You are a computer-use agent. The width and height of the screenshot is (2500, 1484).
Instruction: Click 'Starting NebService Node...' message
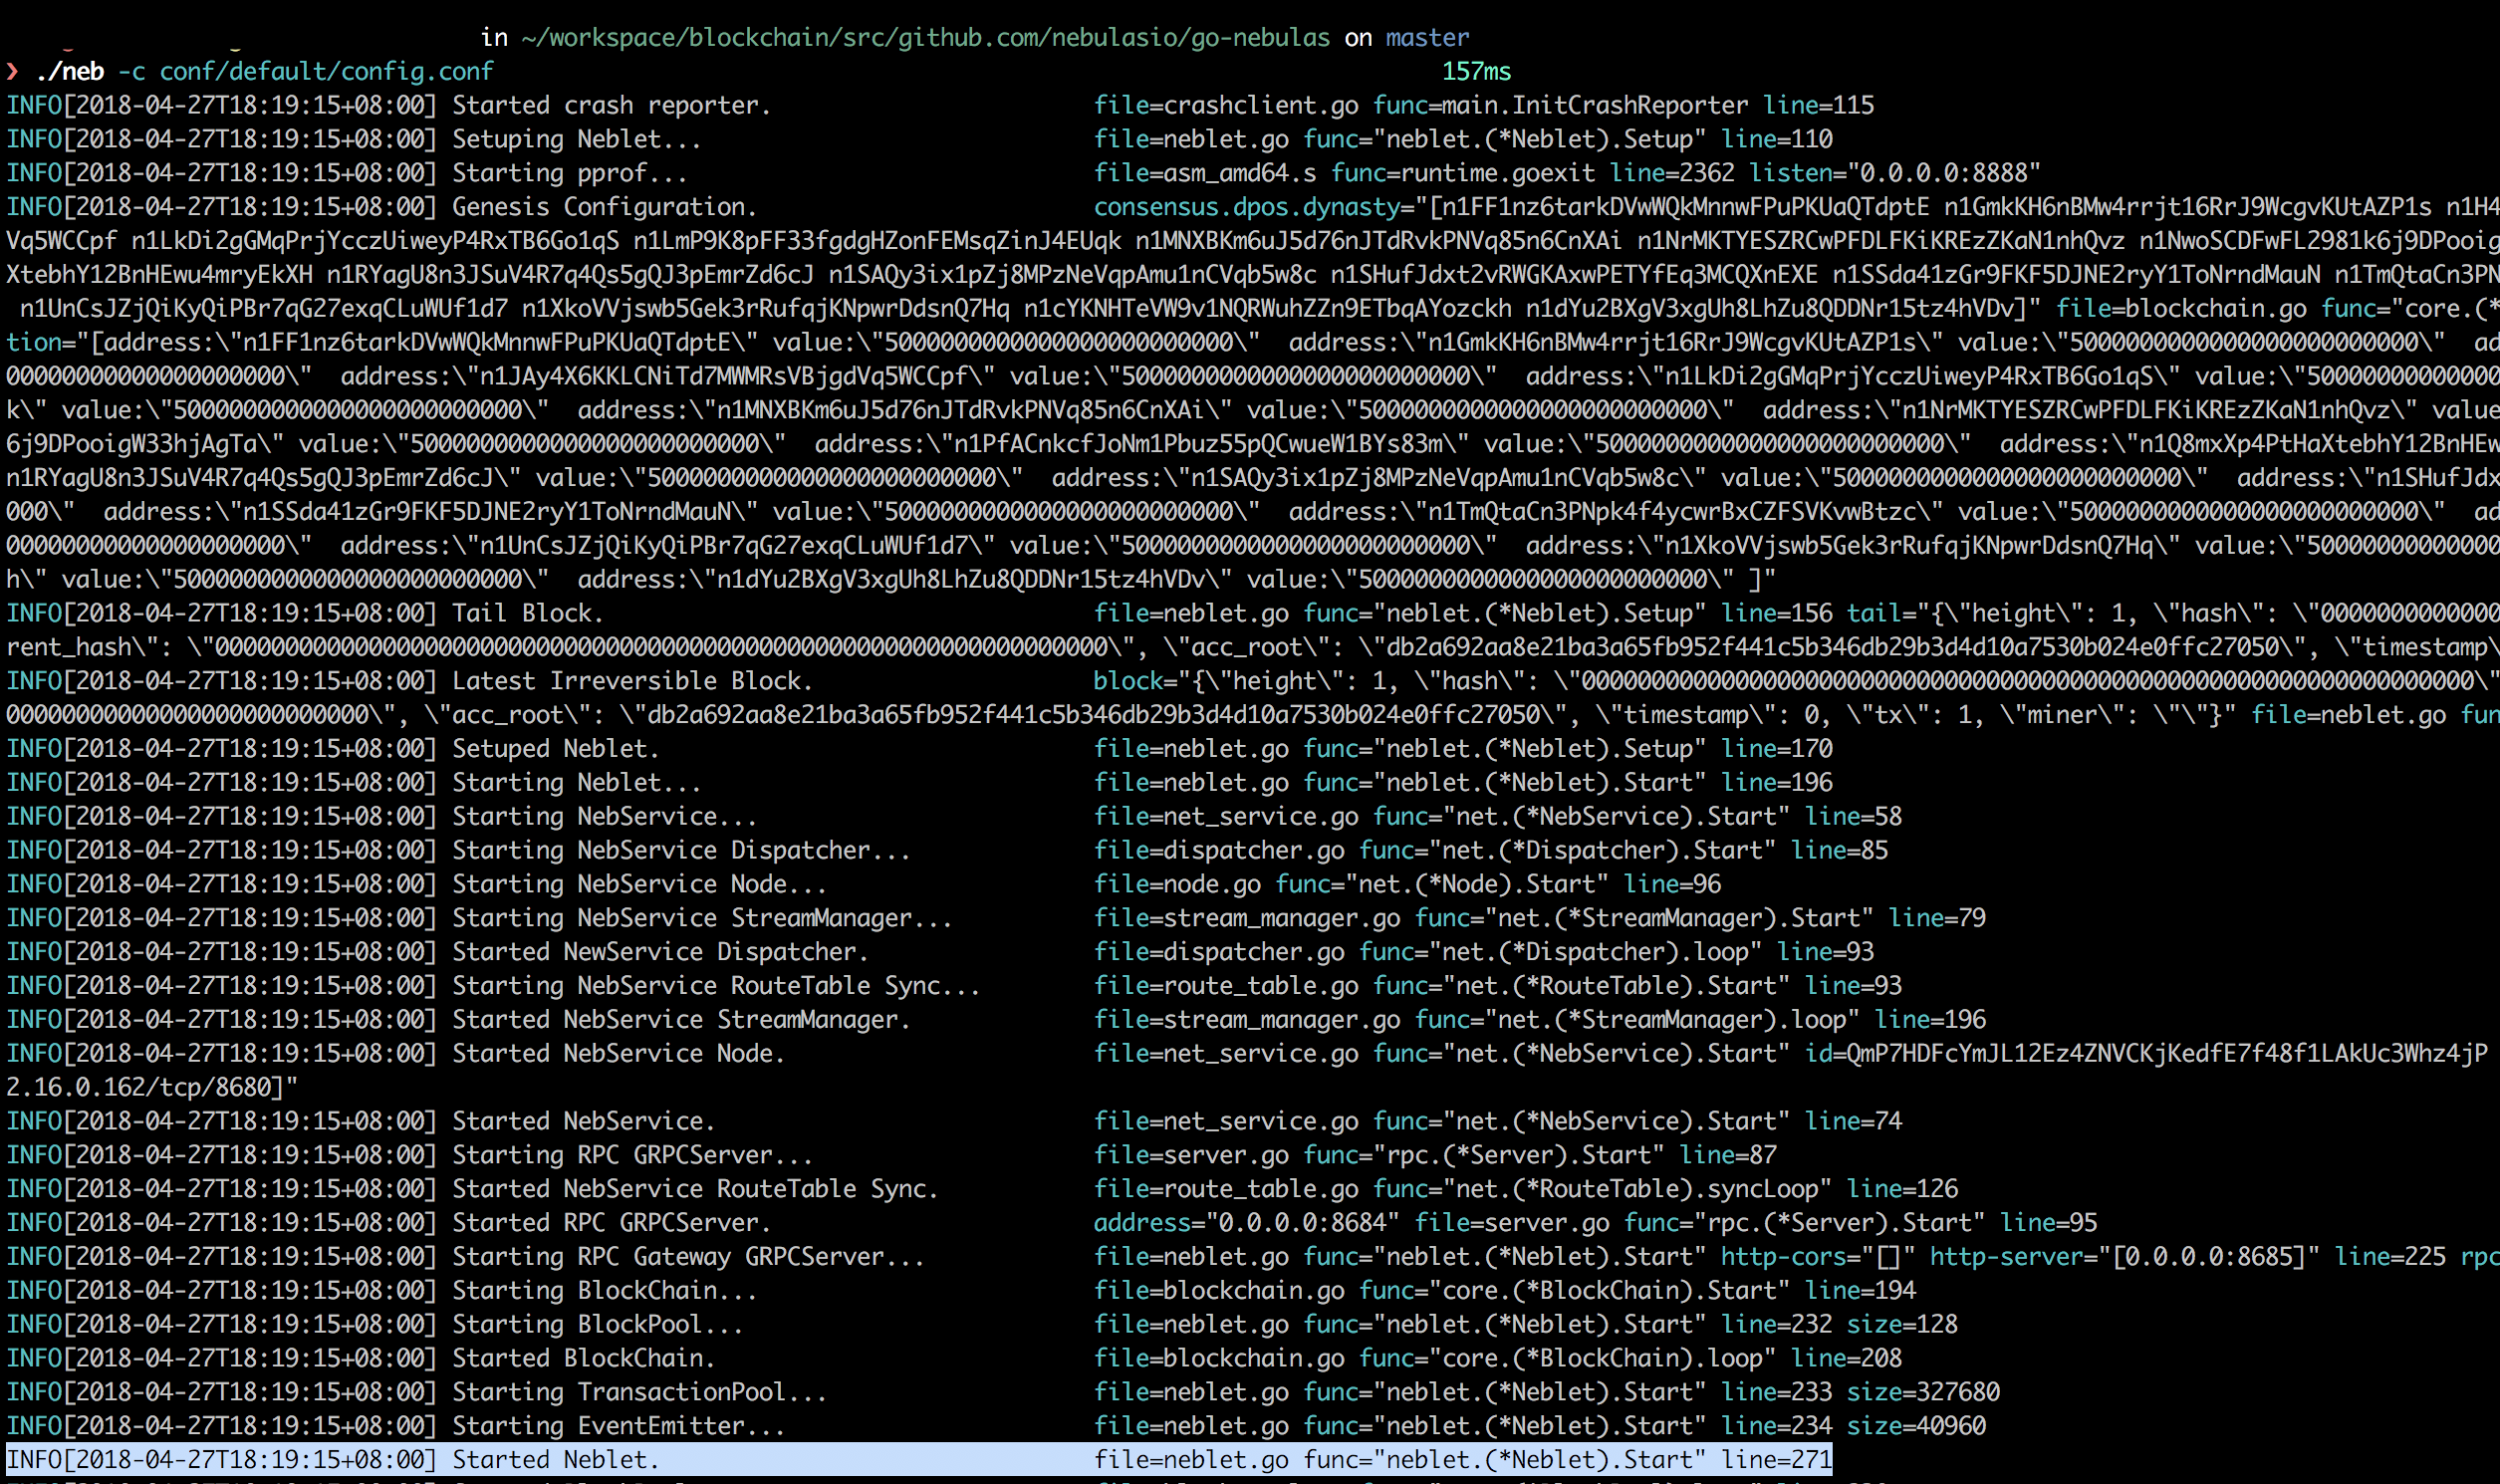click(x=640, y=884)
